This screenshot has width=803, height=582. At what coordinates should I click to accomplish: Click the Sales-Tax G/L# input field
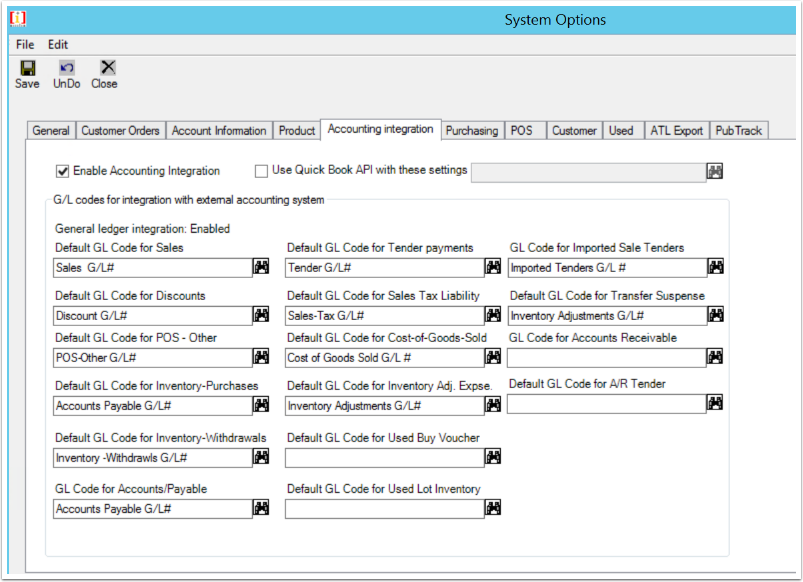click(x=385, y=316)
